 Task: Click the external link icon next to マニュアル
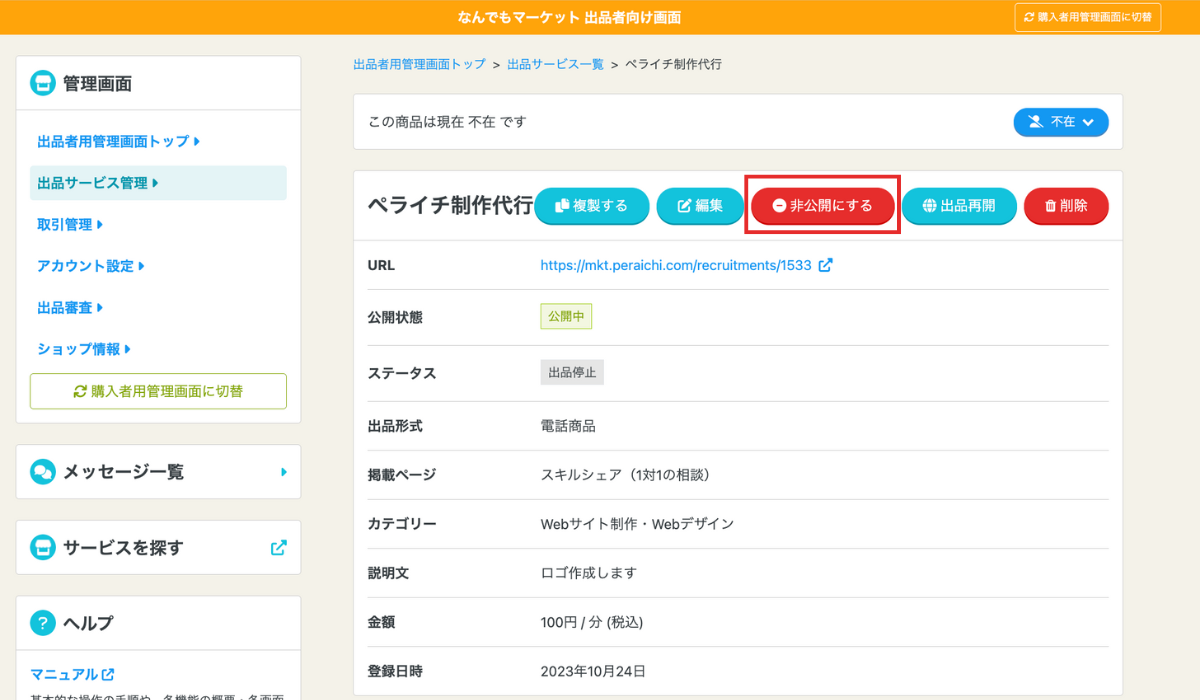tap(108, 674)
